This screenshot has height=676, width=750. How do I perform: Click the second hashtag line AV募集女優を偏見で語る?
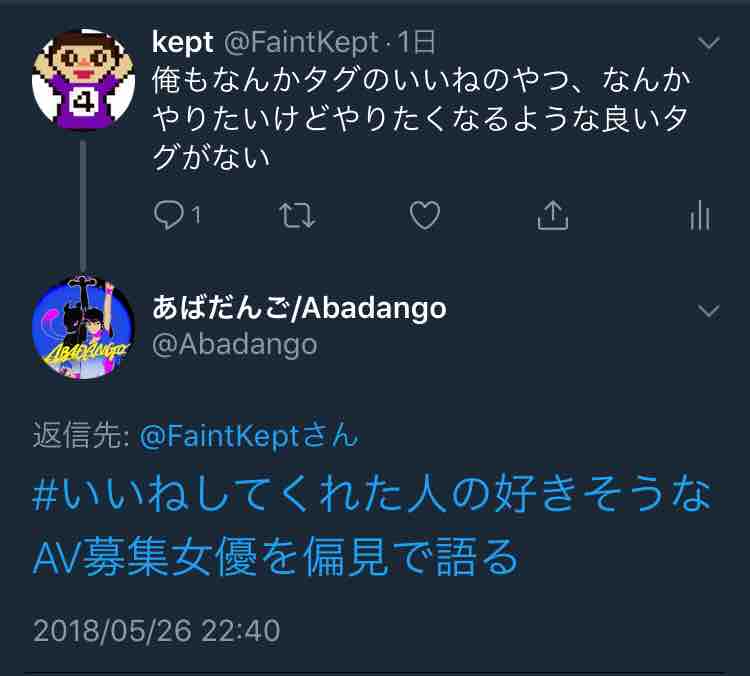[276, 556]
